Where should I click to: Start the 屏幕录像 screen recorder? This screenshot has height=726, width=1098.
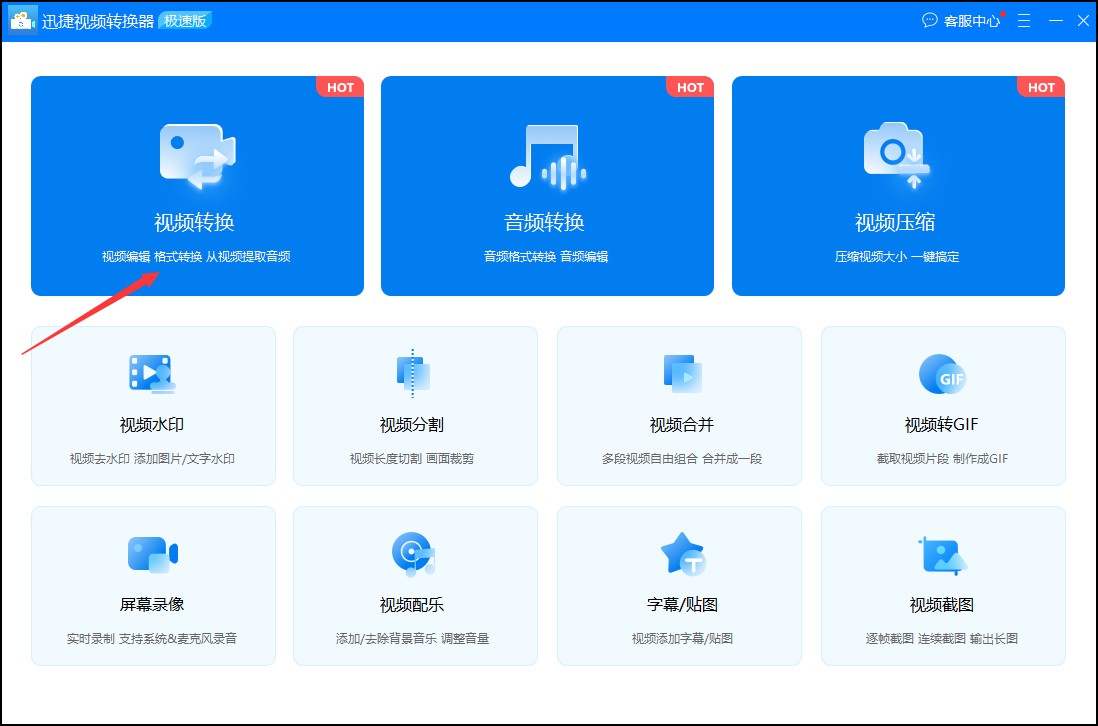(153, 585)
